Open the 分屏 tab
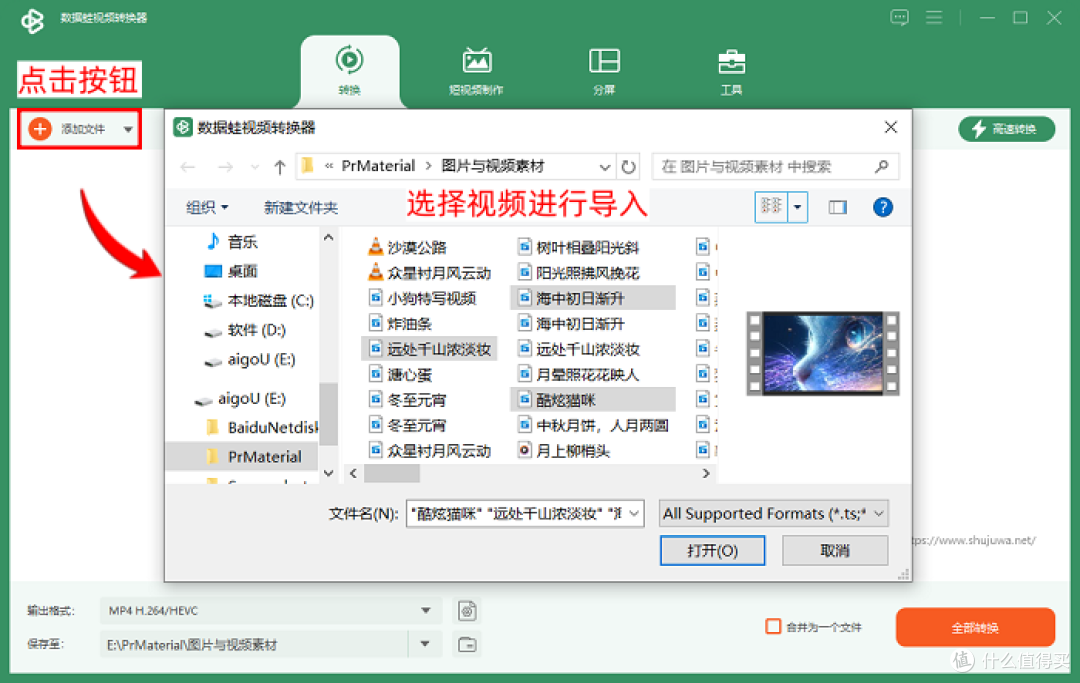The height and width of the screenshot is (683, 1080). point(604,71)
